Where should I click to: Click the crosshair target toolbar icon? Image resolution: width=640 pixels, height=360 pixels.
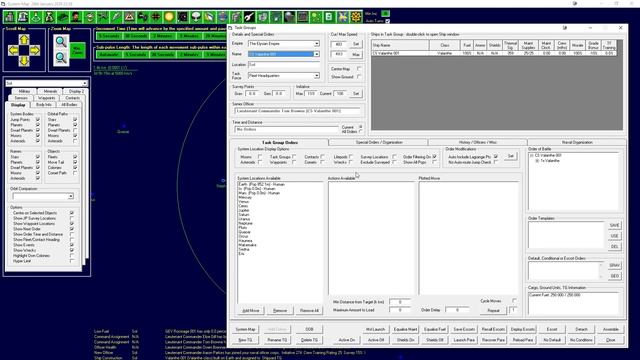[x=156, y=17]
